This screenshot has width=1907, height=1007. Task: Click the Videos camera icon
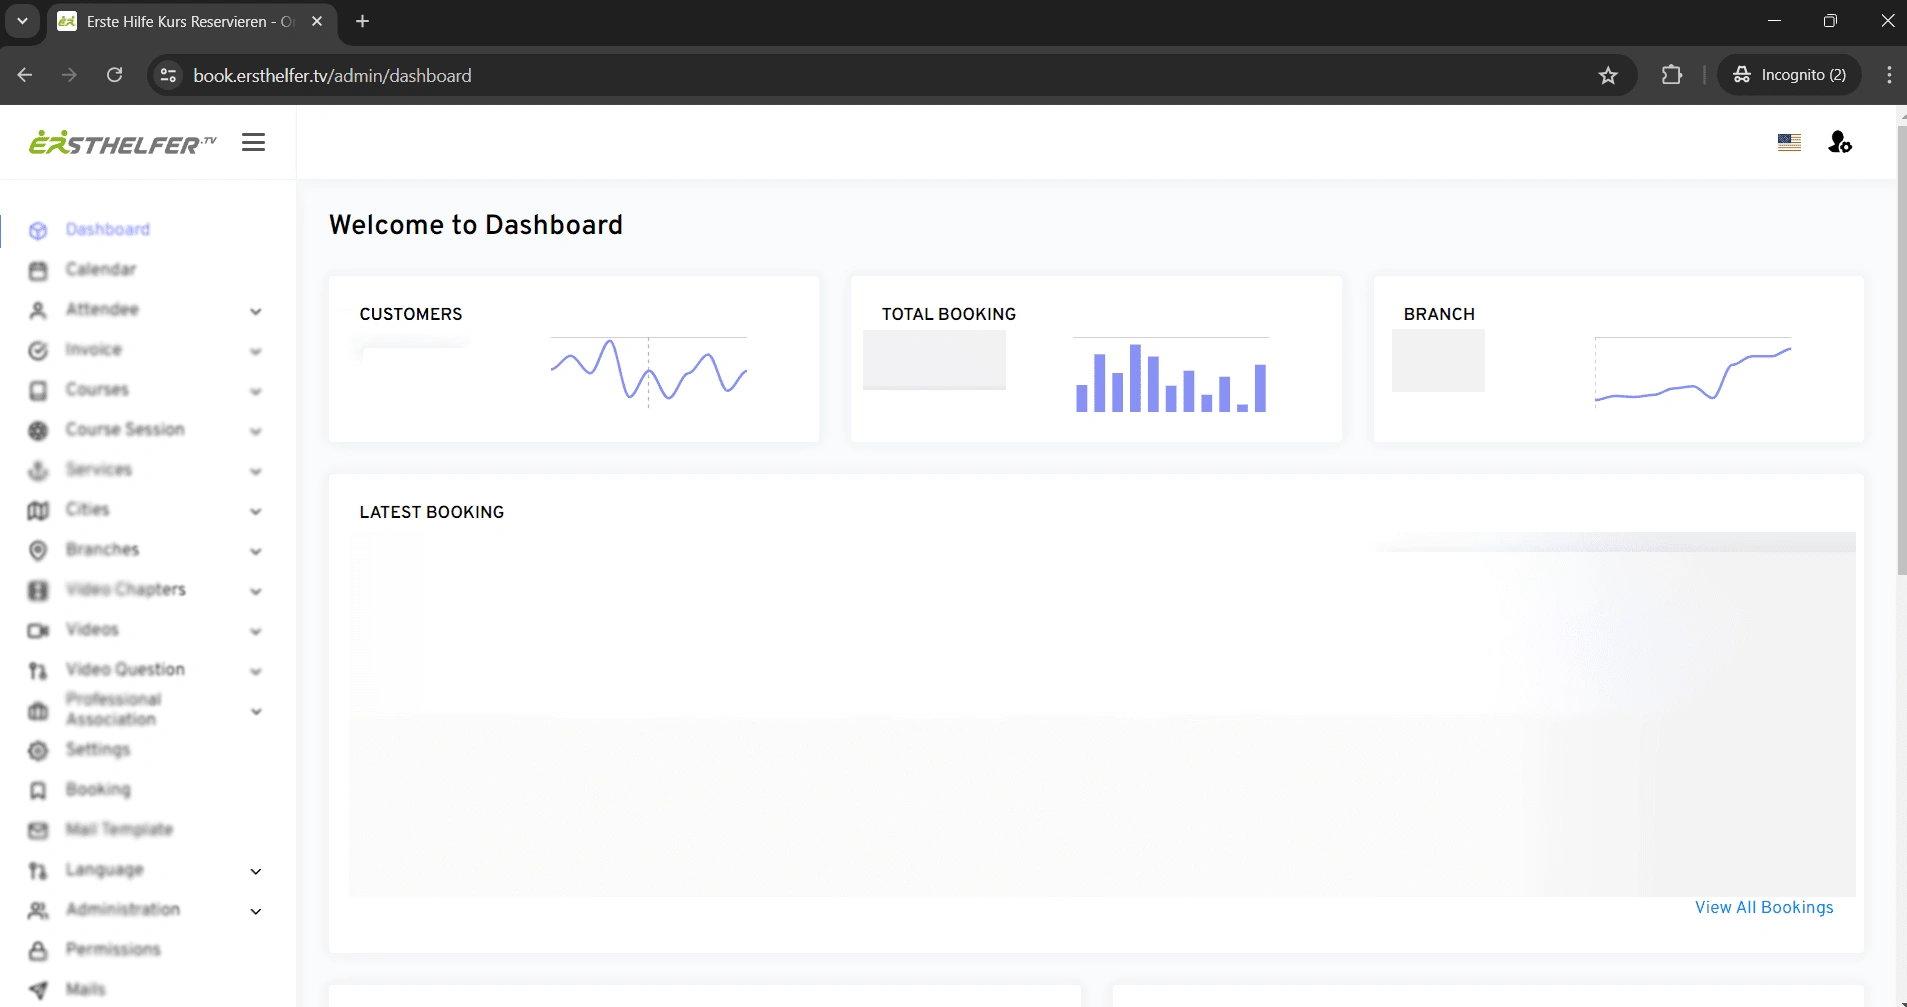[38, 630]
